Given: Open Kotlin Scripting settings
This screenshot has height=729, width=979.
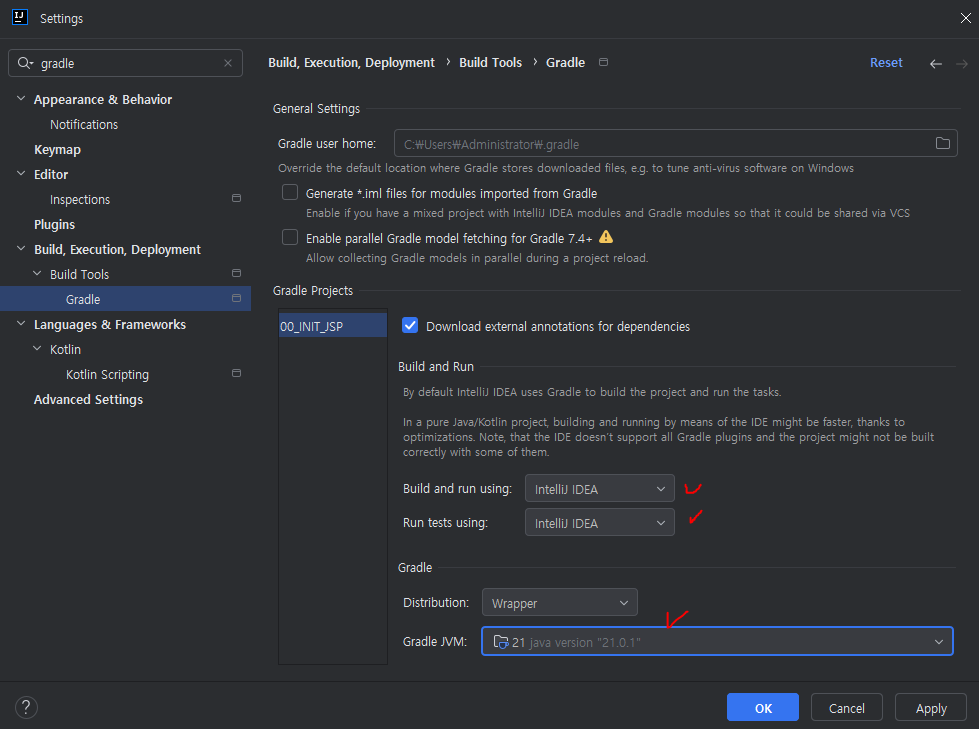Looking at the screenshot, I should tap(107, 374).
